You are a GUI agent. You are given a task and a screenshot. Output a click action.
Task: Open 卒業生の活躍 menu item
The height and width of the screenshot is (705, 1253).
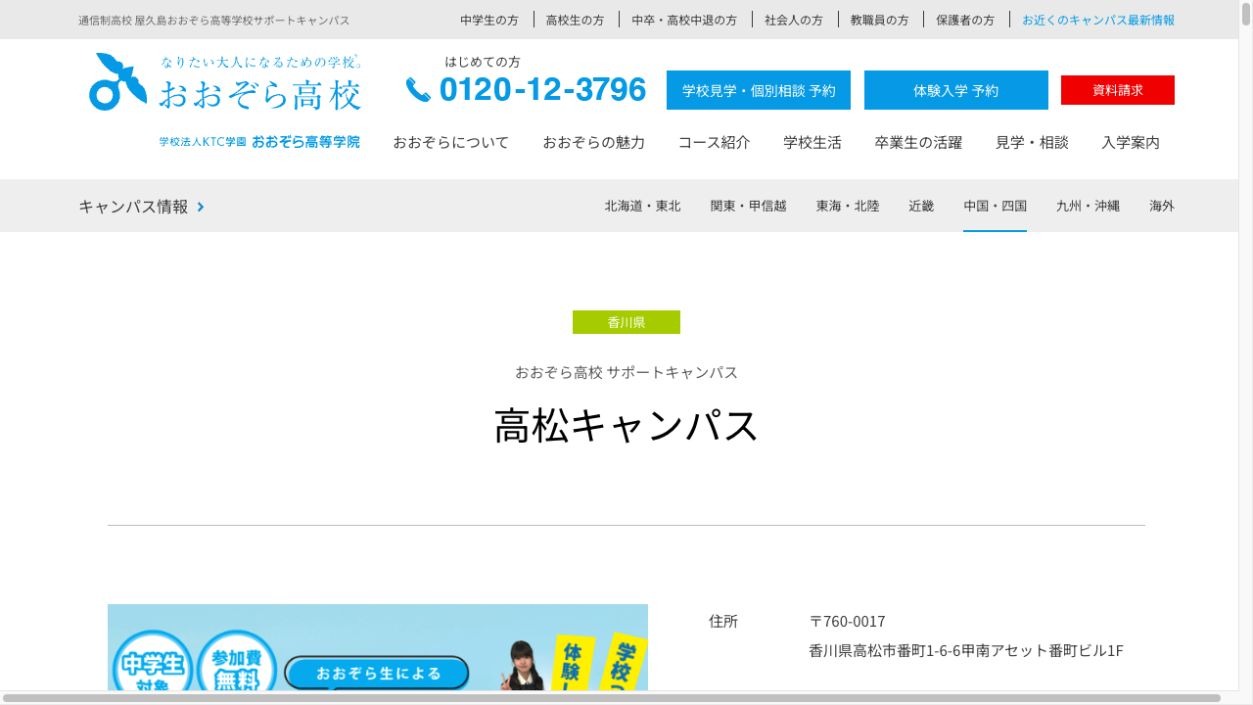pos(918,143)
